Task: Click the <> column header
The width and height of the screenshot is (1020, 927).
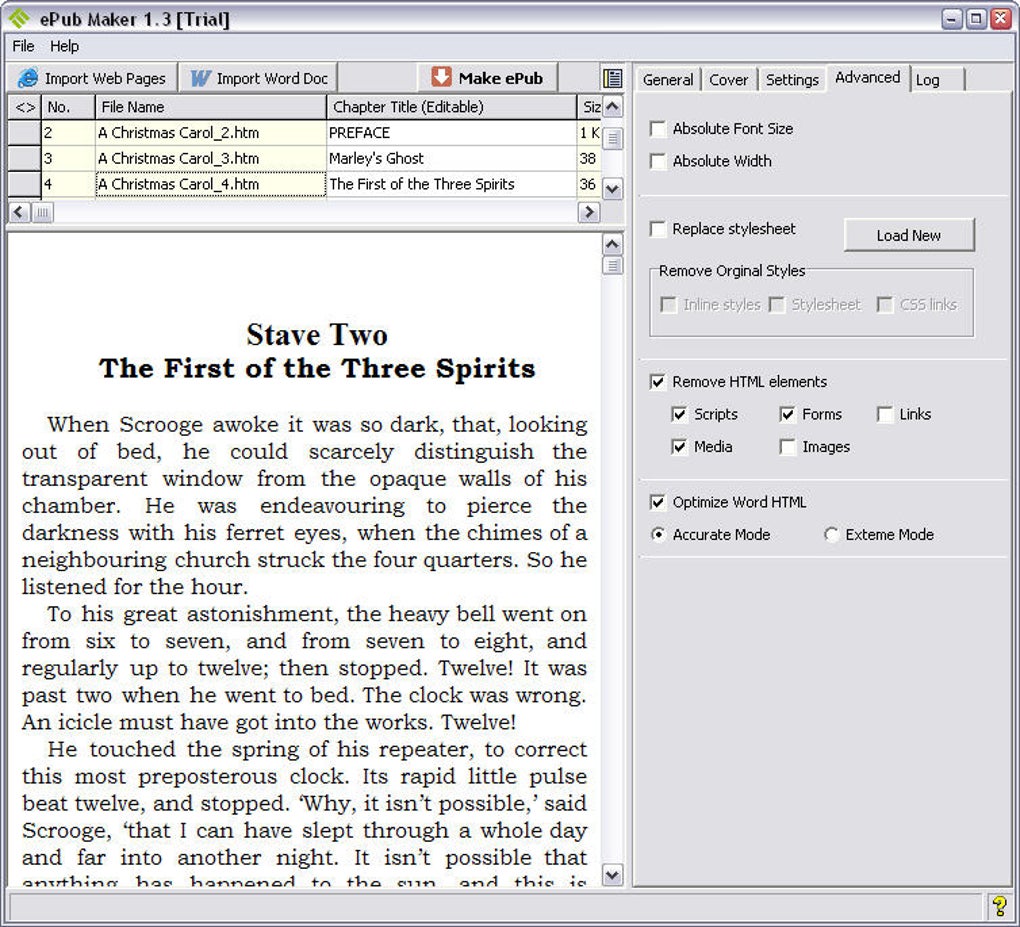Action: tap(25, 107)
